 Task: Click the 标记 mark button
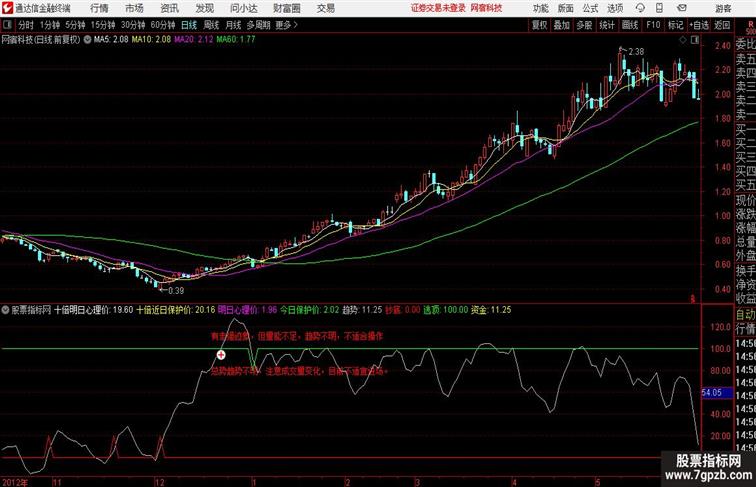(675, 25)
